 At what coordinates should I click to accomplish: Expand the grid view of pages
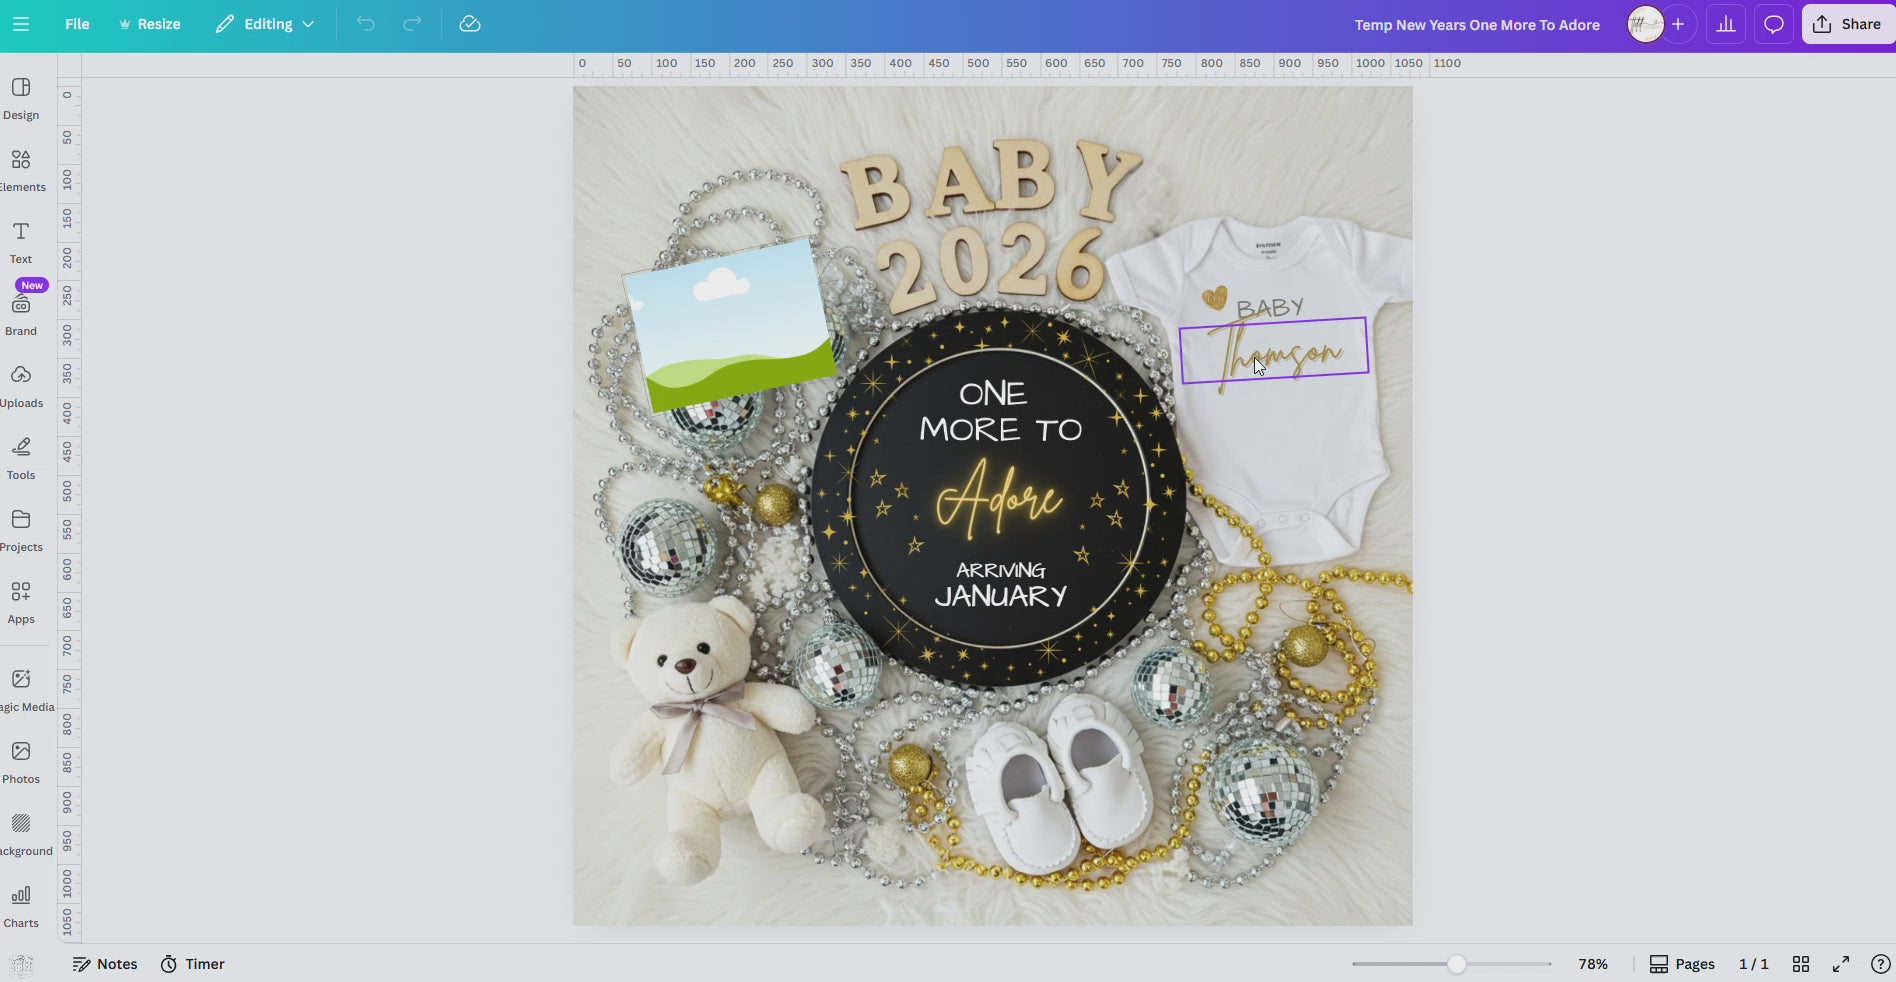pos(1801,964)
